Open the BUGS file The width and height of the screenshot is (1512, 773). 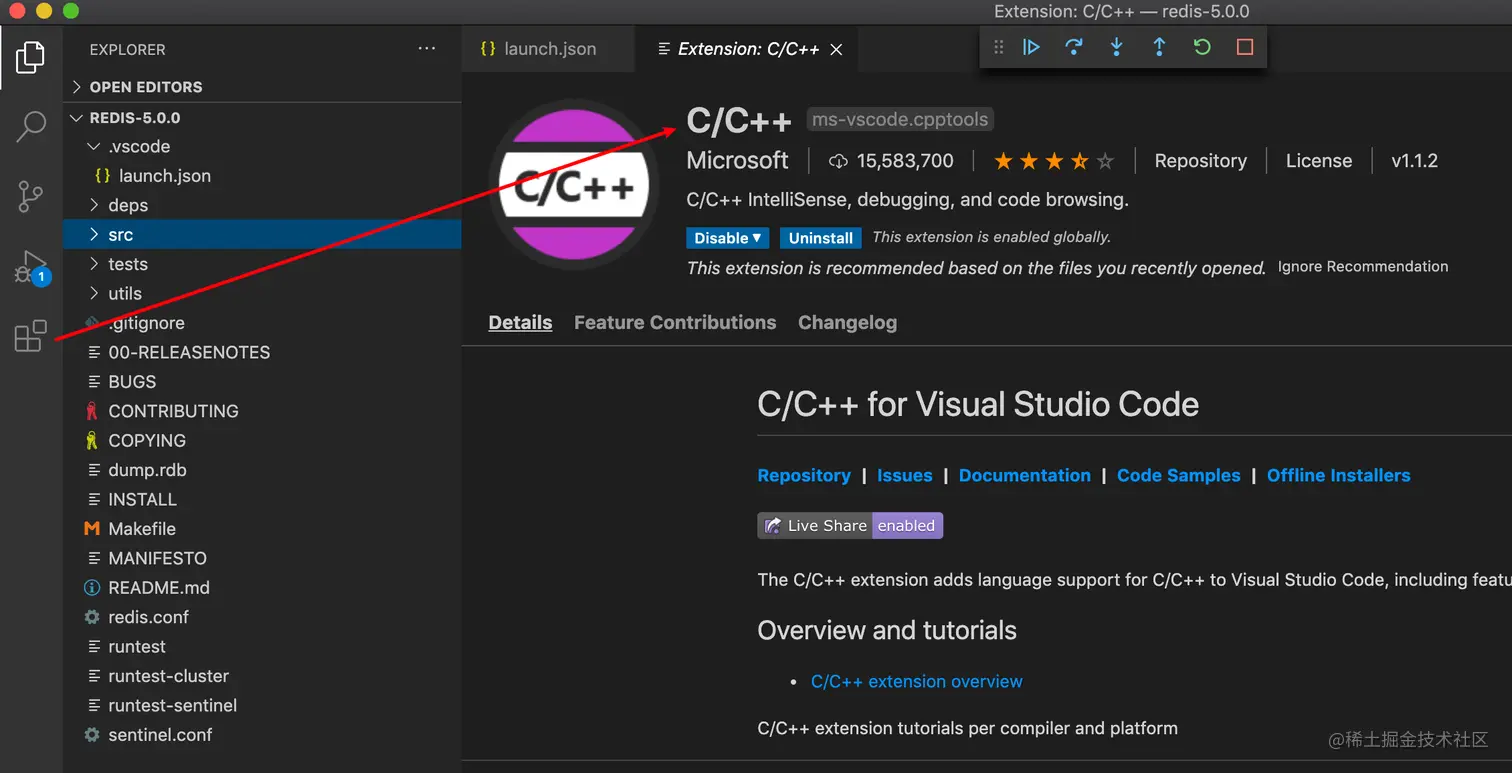tap(262, 382)
